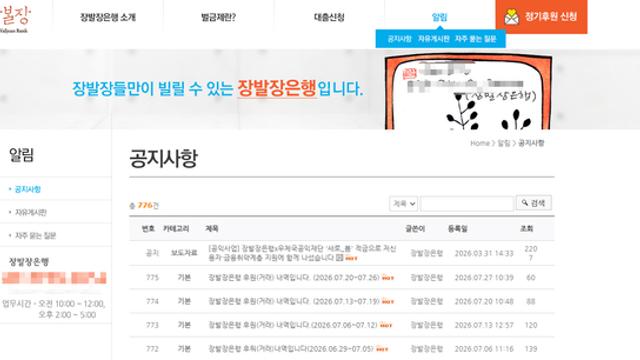The height and width of the screenshot is (360, 640).
Task: Select 자유게시판 in blue submenu
Action: (x=433, y=39)
